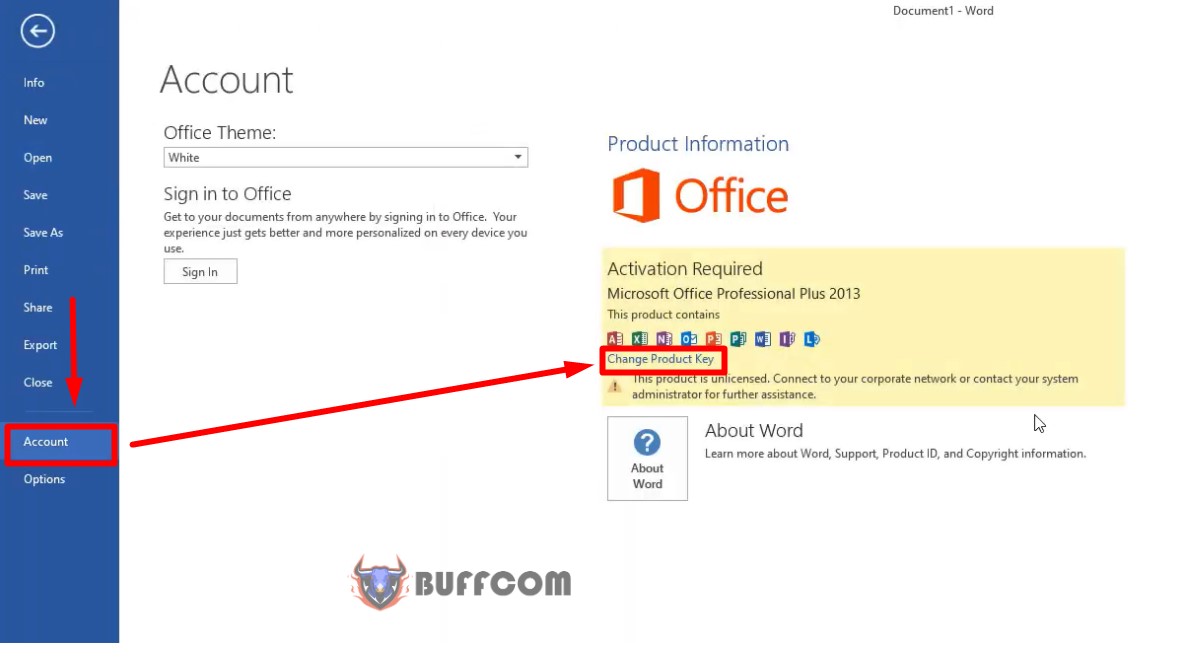1180x658 pixels.
Task: Select the Account tab in the sidebar
Action: tap(60, 443)
